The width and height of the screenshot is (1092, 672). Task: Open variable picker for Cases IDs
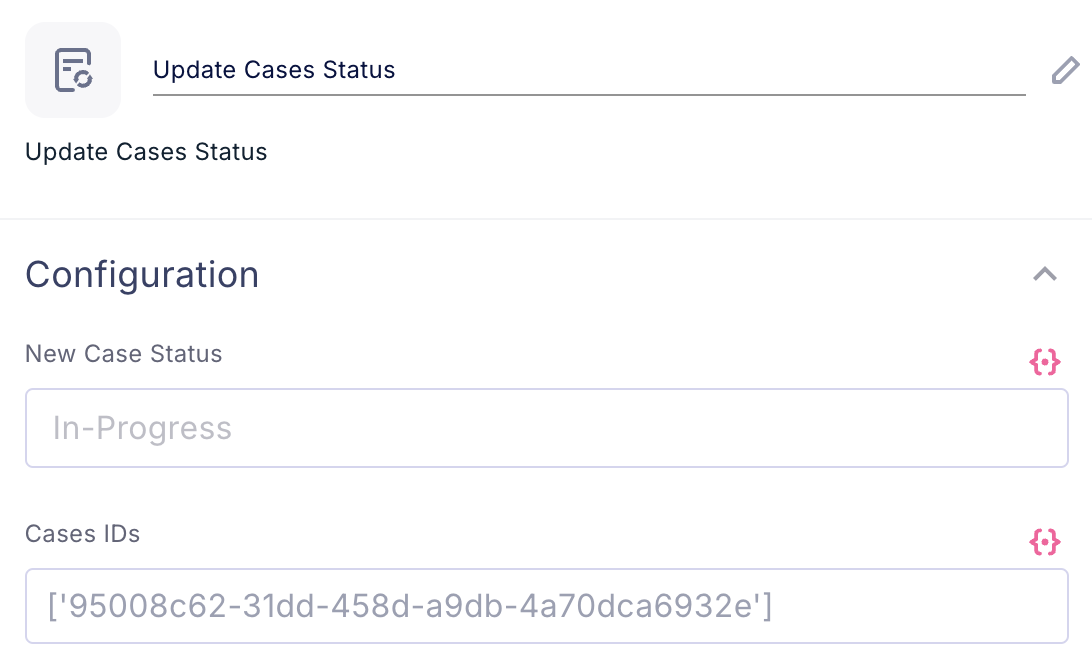click(1044, 542)
